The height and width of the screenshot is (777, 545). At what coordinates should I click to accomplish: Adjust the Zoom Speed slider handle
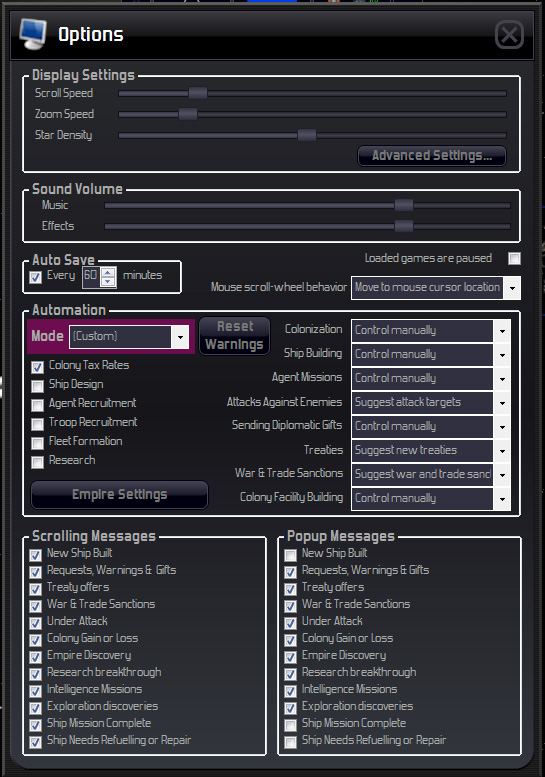[188, 114]
